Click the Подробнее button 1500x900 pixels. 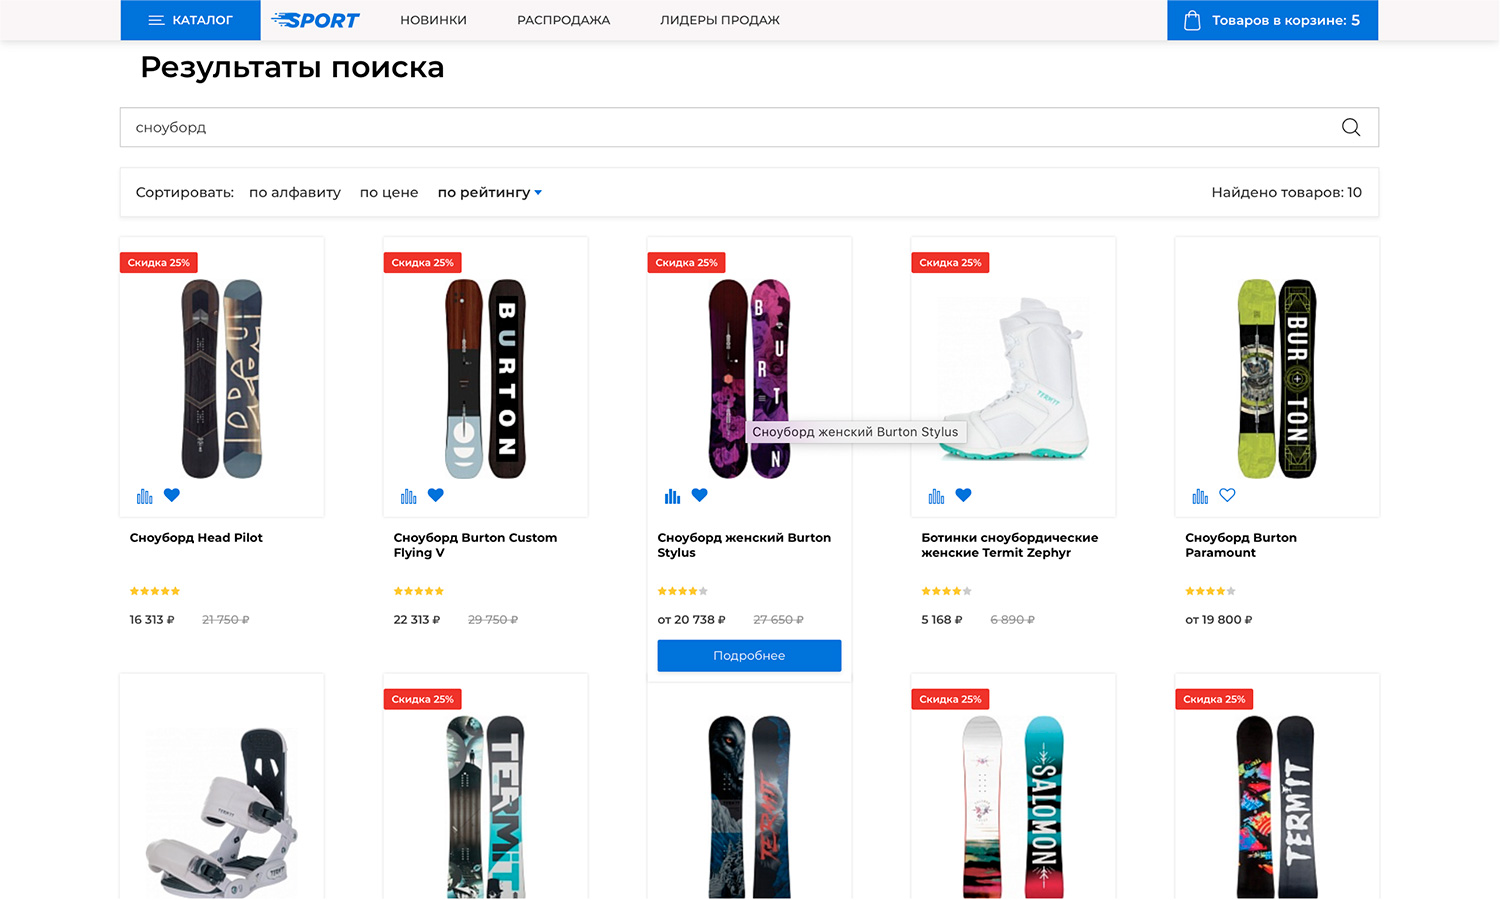[x=749, y=656]
